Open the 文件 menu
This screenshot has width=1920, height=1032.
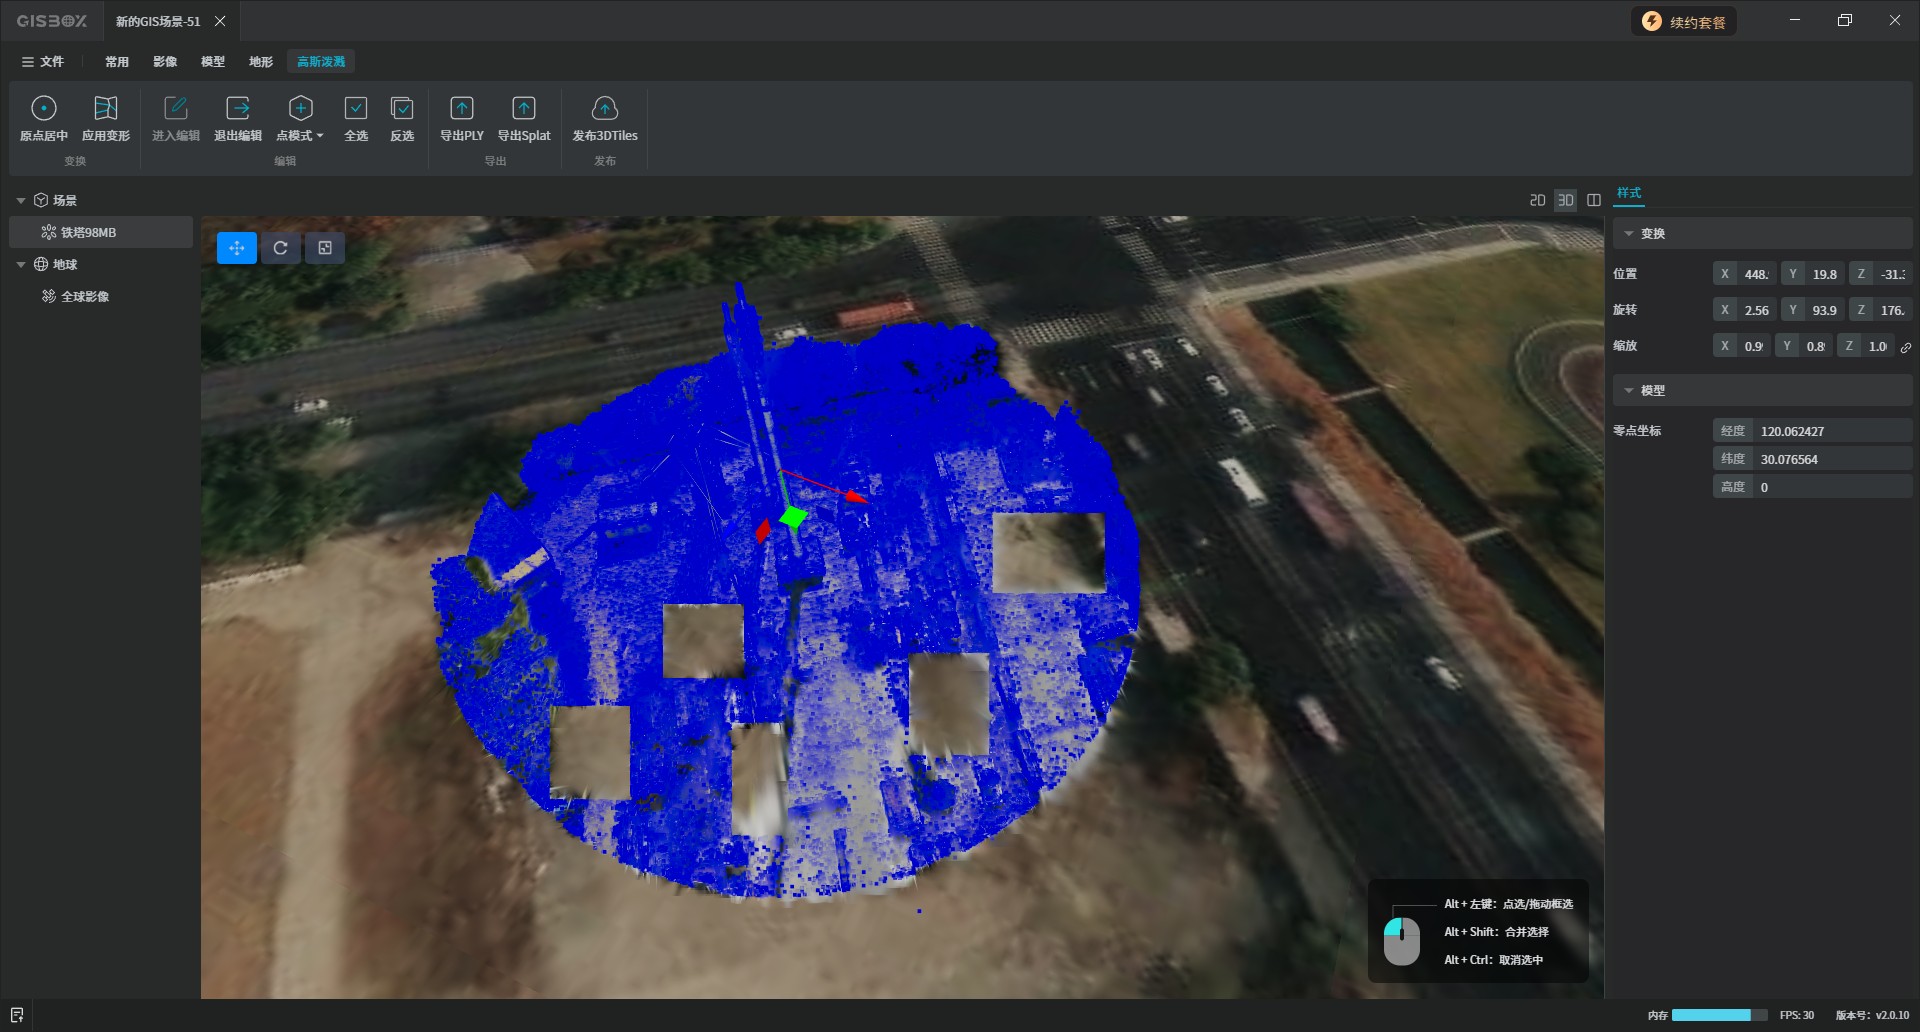(x=43, y=62)
